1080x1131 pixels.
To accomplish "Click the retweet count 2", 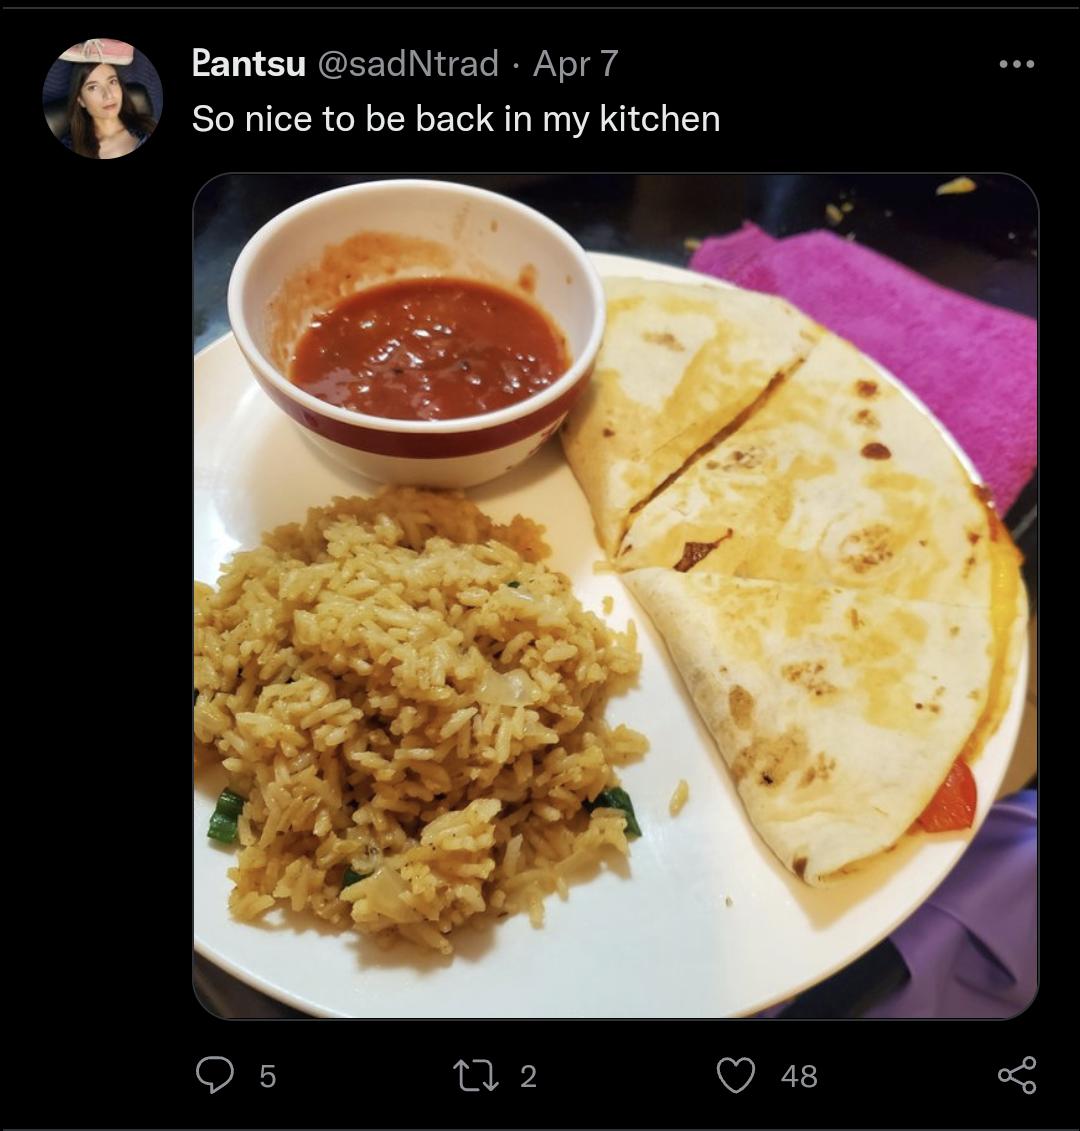I will click(x=528, y=1076).
